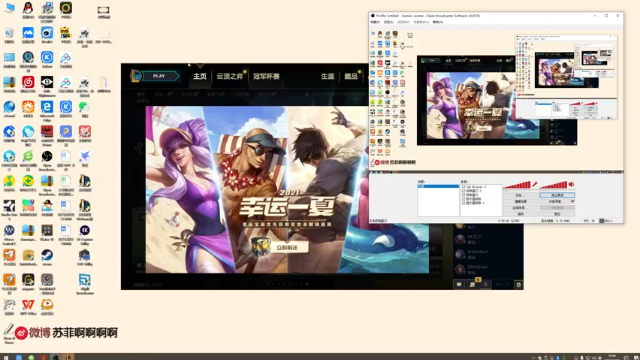Click the 立即前往 banner button
Viewport: 640px width, 360px height.
pyautogui.click(x=287, y=247)
